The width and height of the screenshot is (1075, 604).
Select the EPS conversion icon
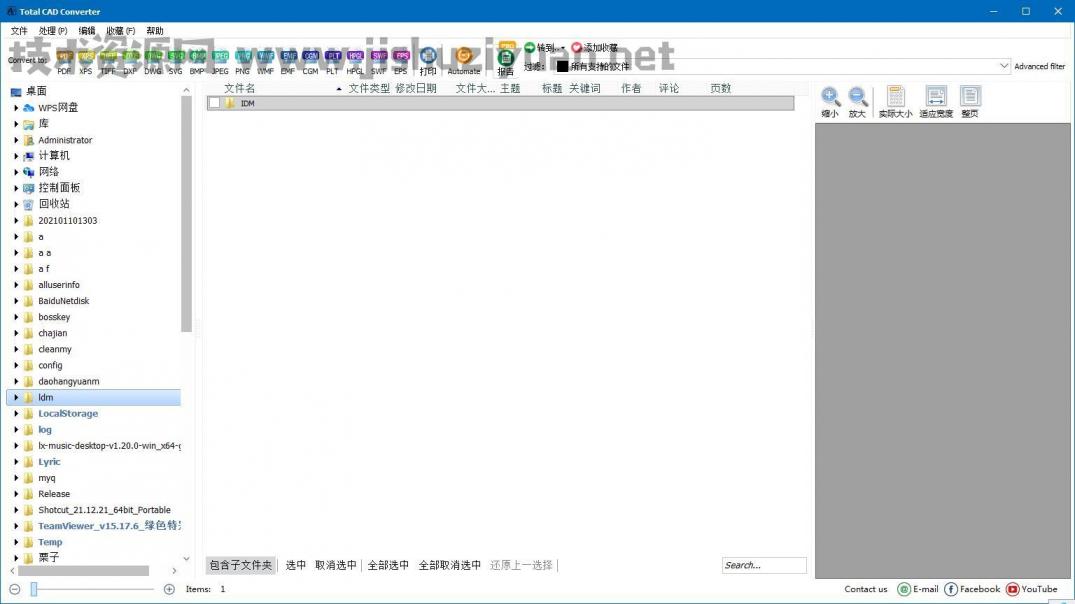point(401,61)
